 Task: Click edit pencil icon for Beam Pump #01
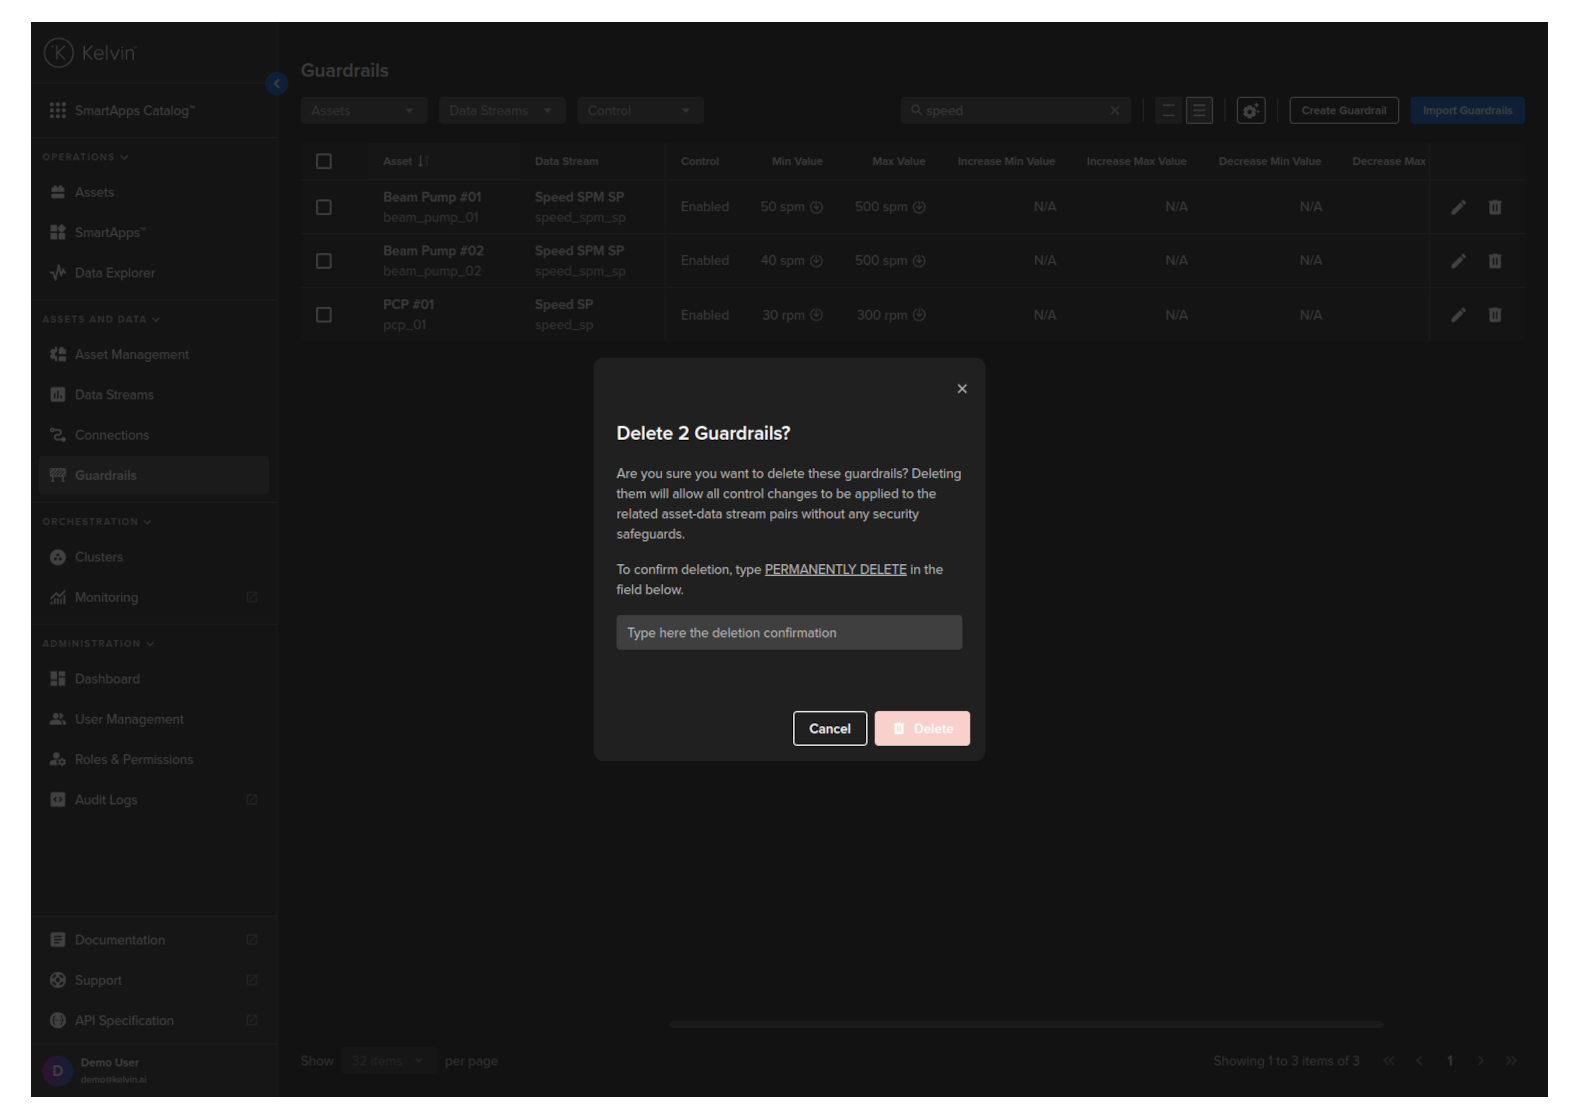coord(1458,207)
